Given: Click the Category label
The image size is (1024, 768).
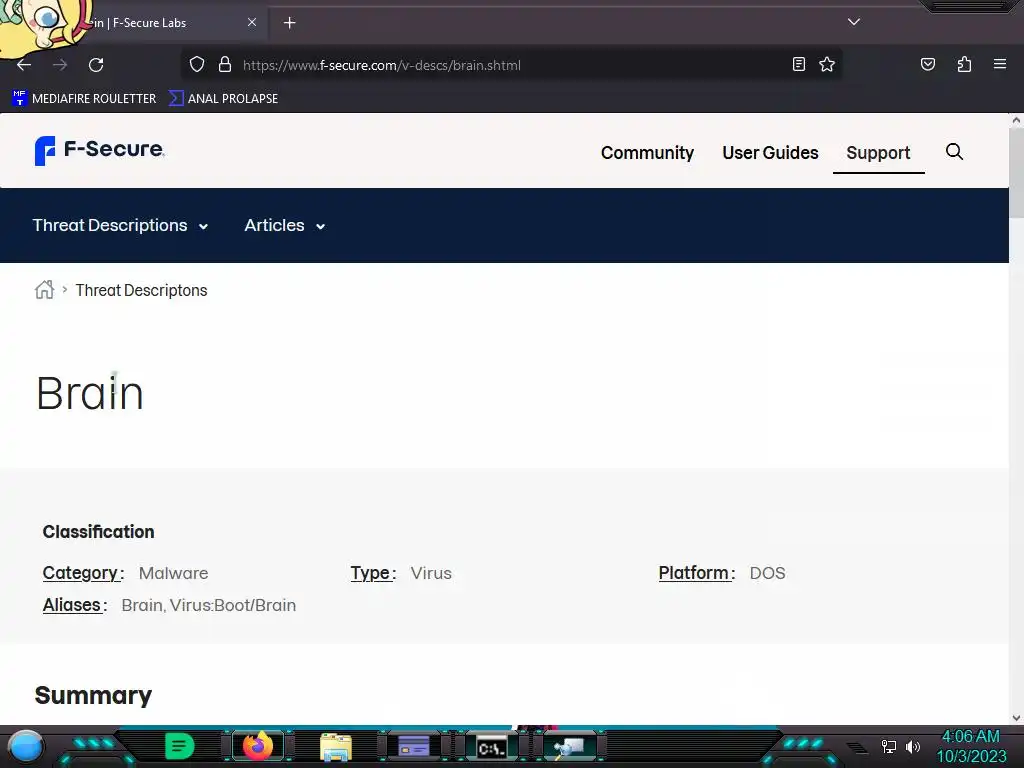Looking at the screenshot, I should 83,573.
